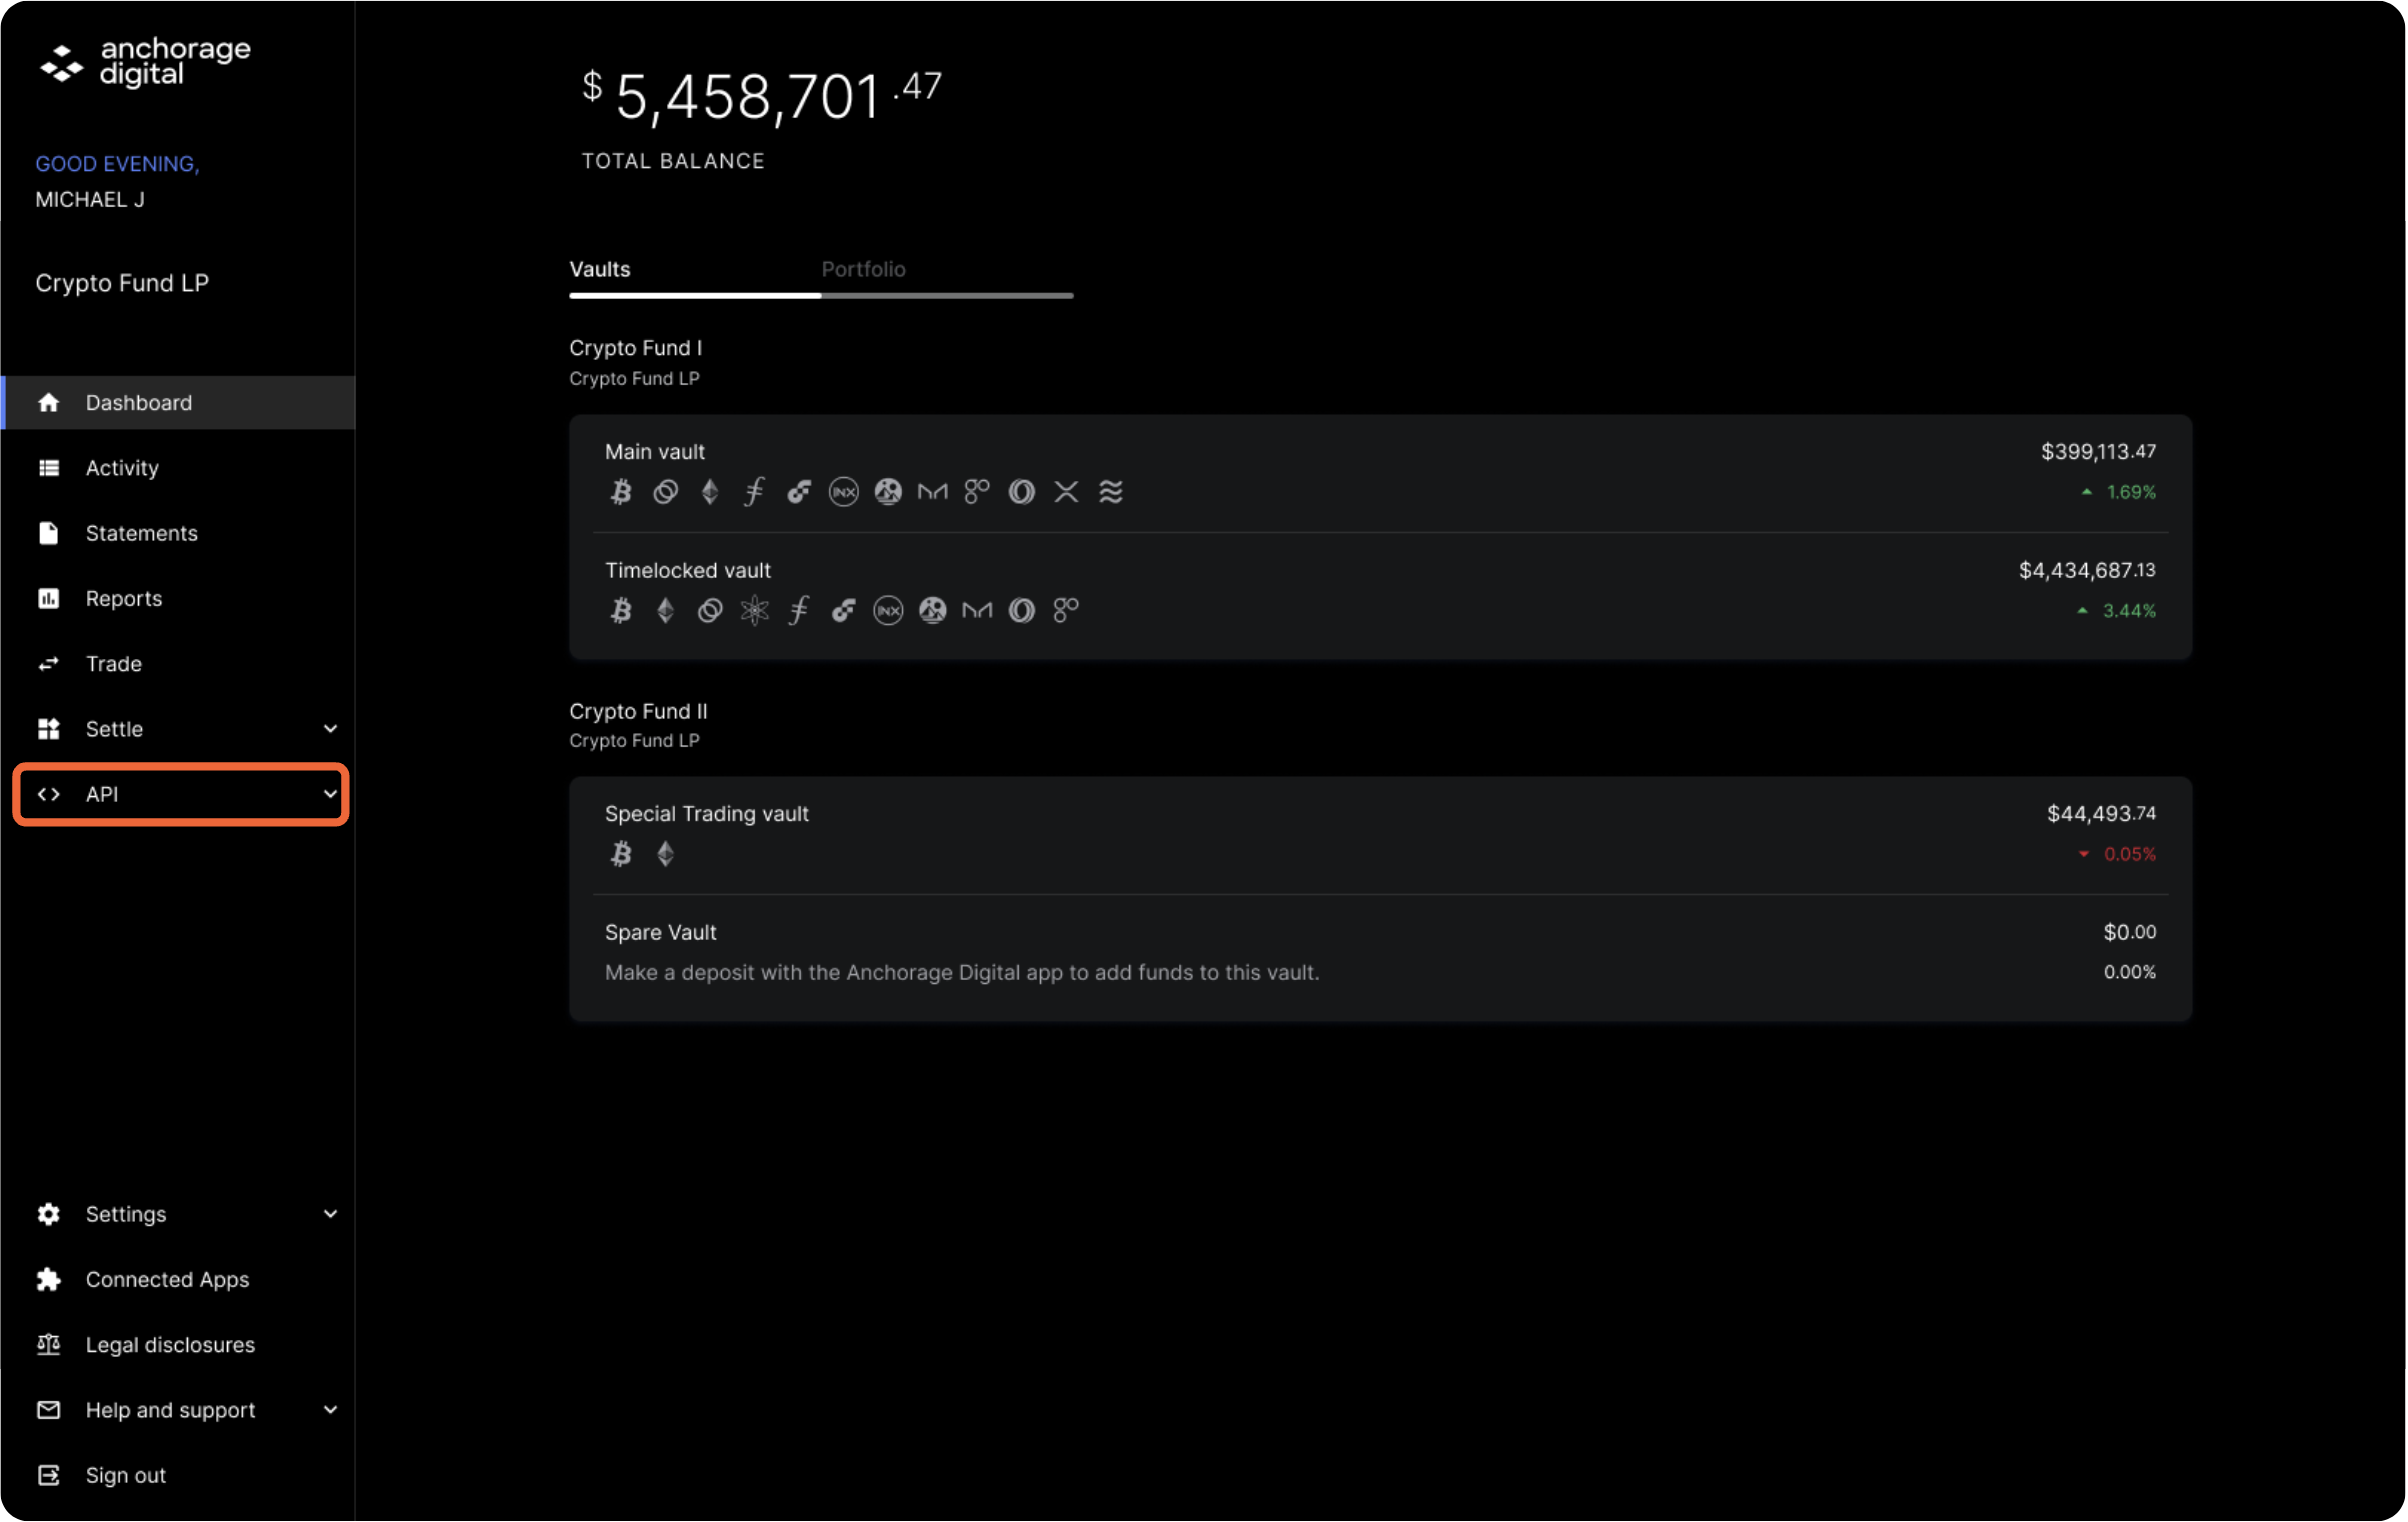Sign out of the account
The image size is (2408, 1522).
tap(125, 1475)
